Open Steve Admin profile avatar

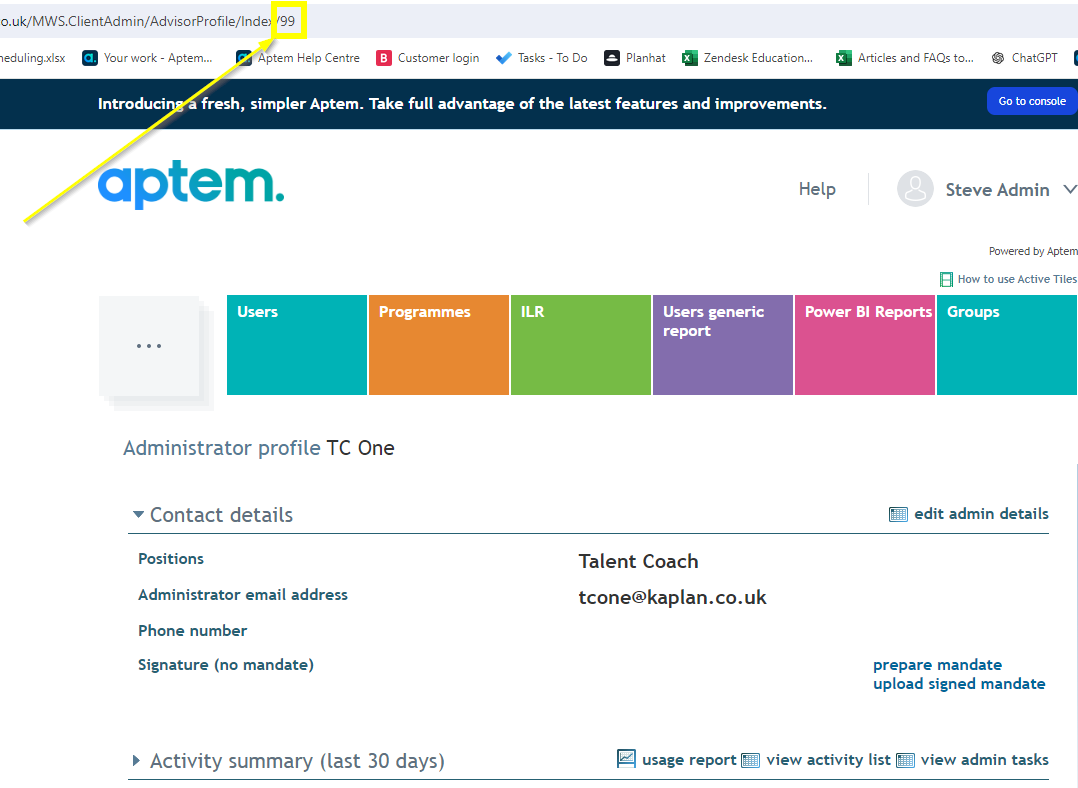click(x=915, y=188)
